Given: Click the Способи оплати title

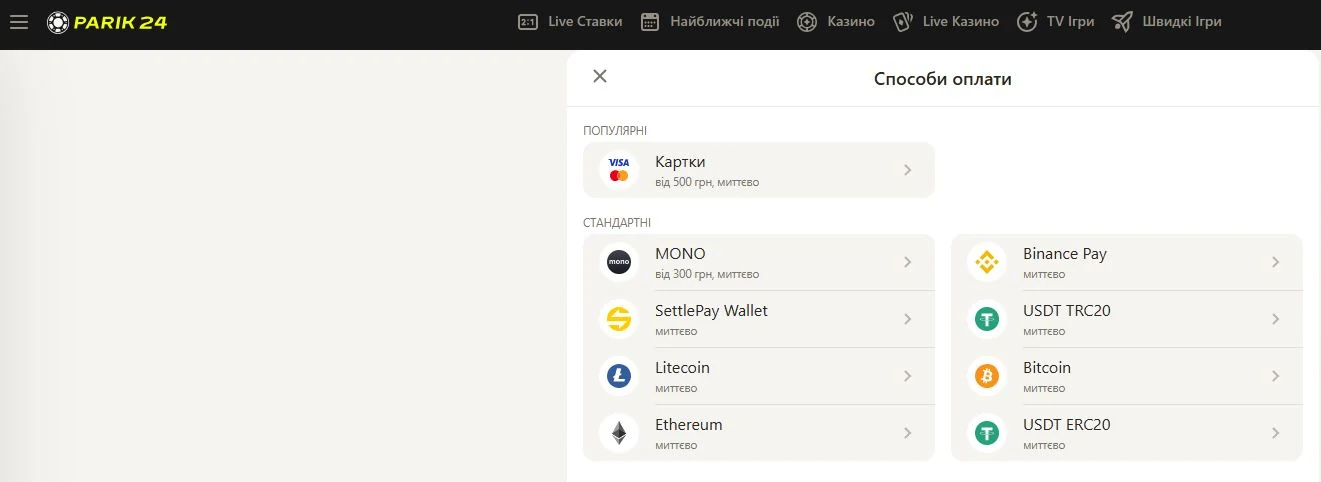Looking at the screenshot, I should pos(943,79).
